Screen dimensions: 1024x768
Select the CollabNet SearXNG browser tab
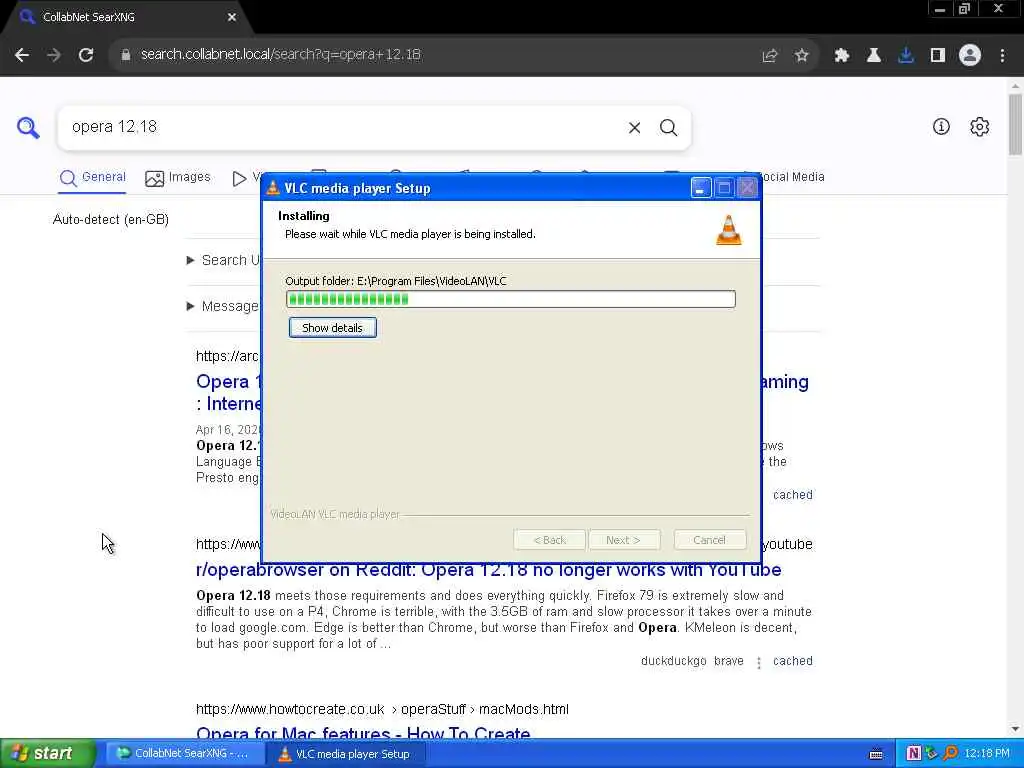tap(124, 17)
